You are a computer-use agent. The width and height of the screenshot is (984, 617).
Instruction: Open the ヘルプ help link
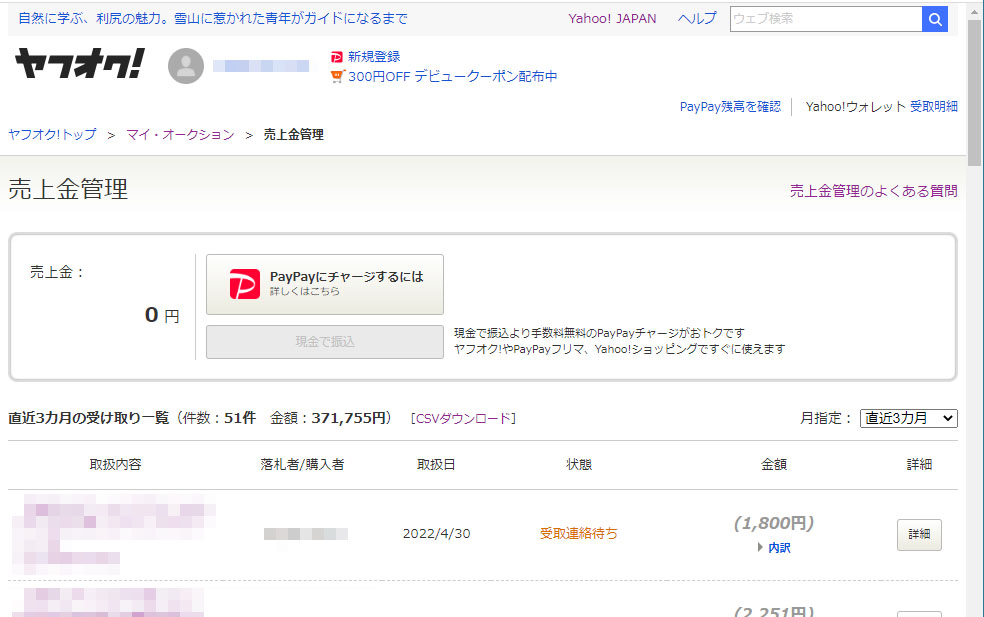(696, 19)
